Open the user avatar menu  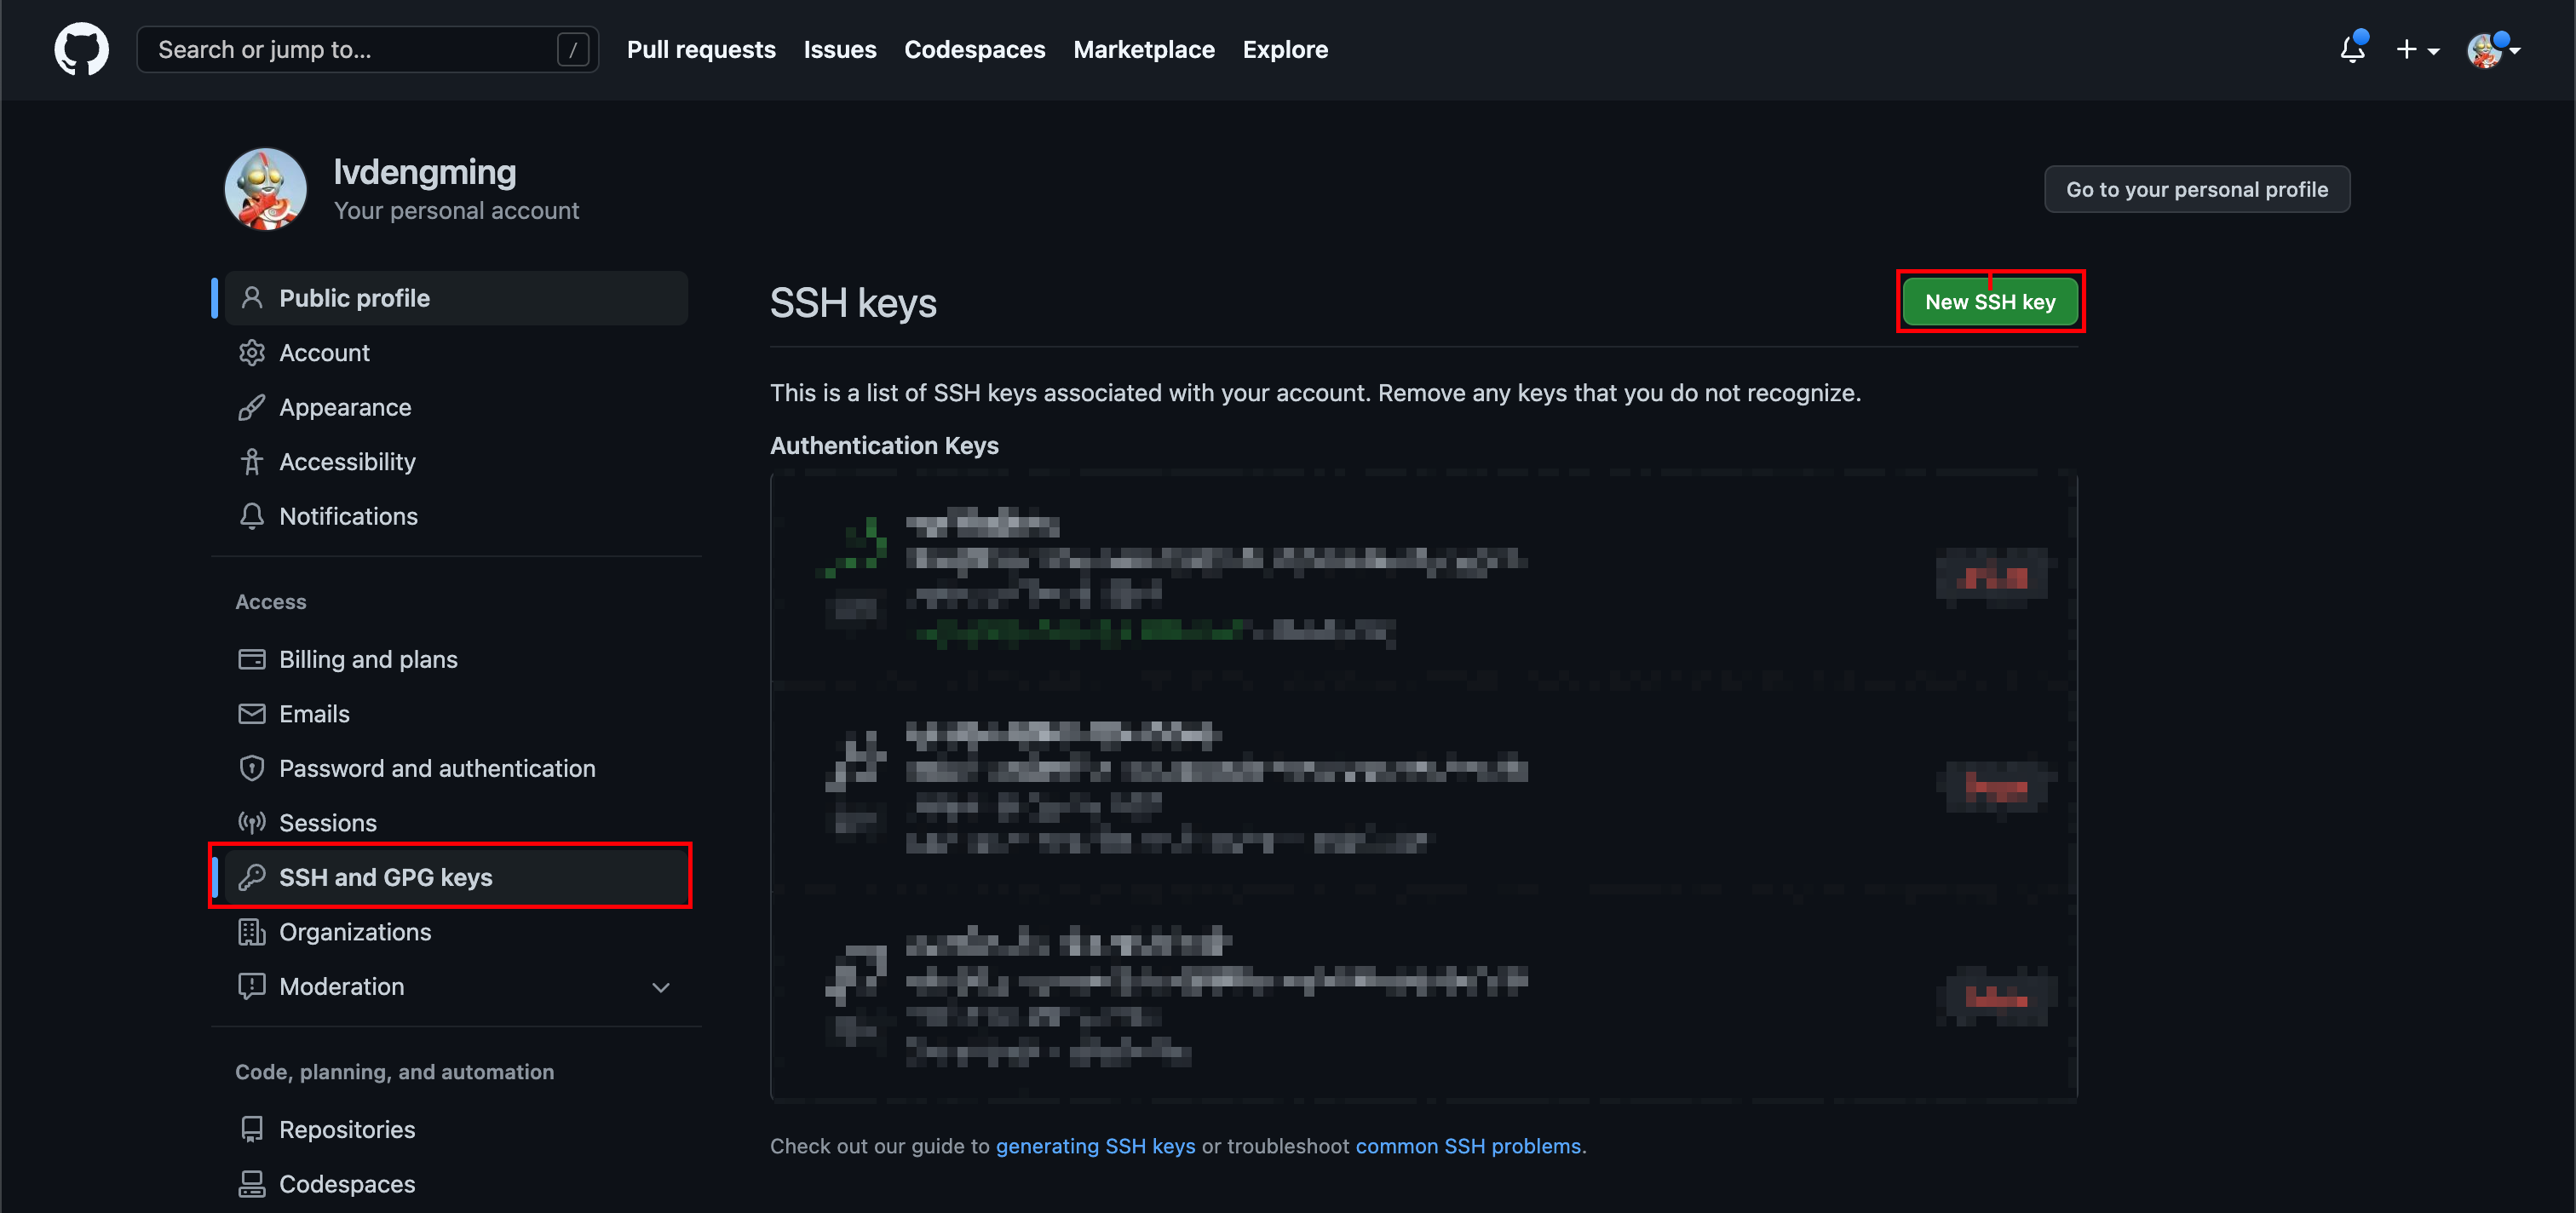point(2491,49)
